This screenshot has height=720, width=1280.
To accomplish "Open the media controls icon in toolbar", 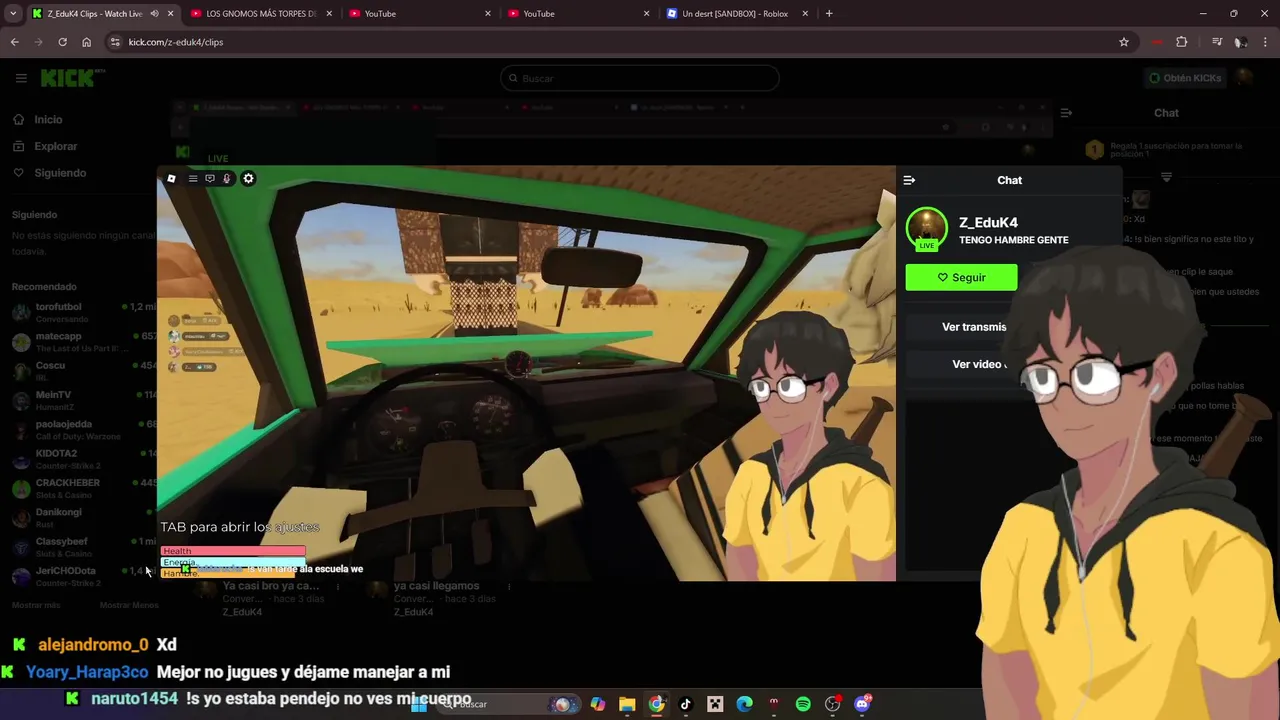I will tap(1216, 42).
